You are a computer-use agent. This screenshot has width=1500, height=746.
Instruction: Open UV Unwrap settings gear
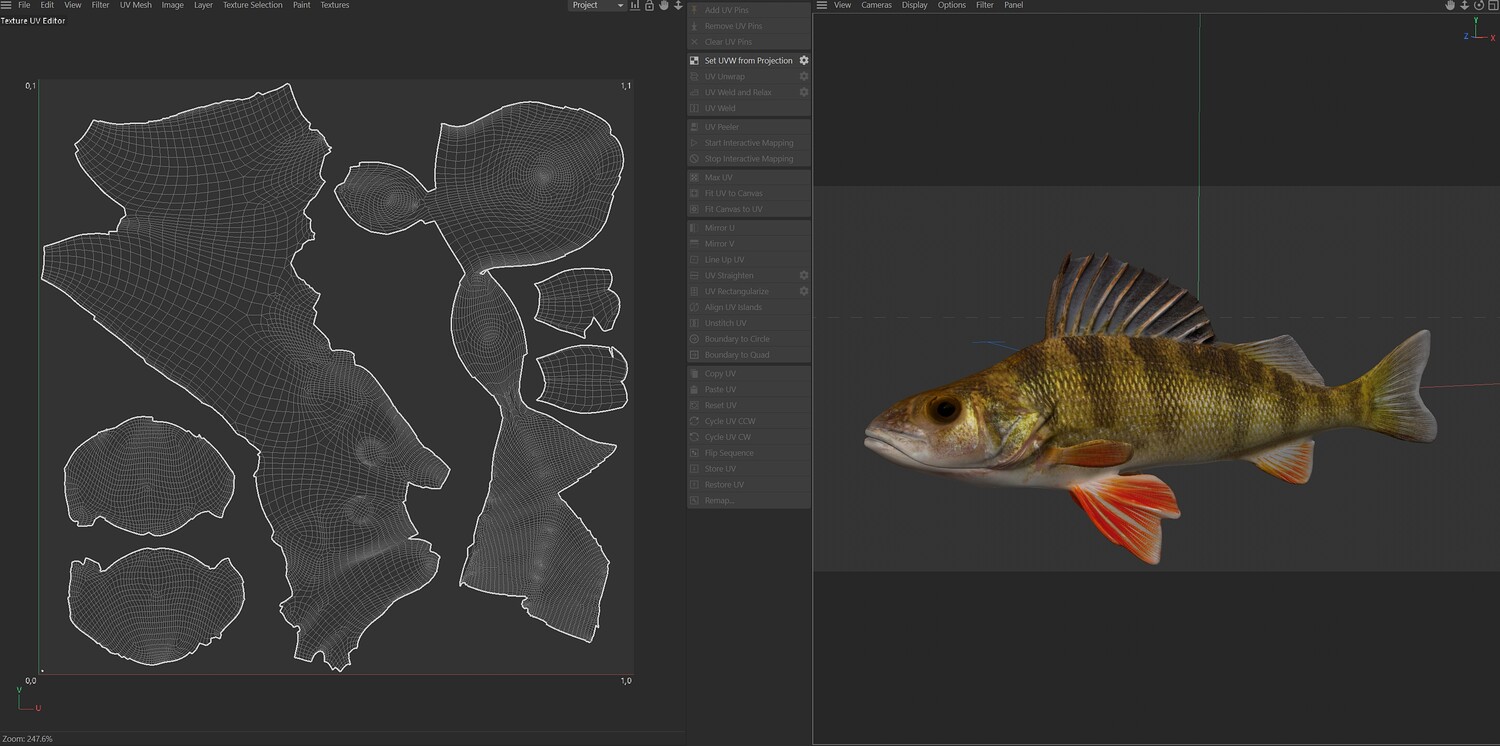(x=803, y=77)
